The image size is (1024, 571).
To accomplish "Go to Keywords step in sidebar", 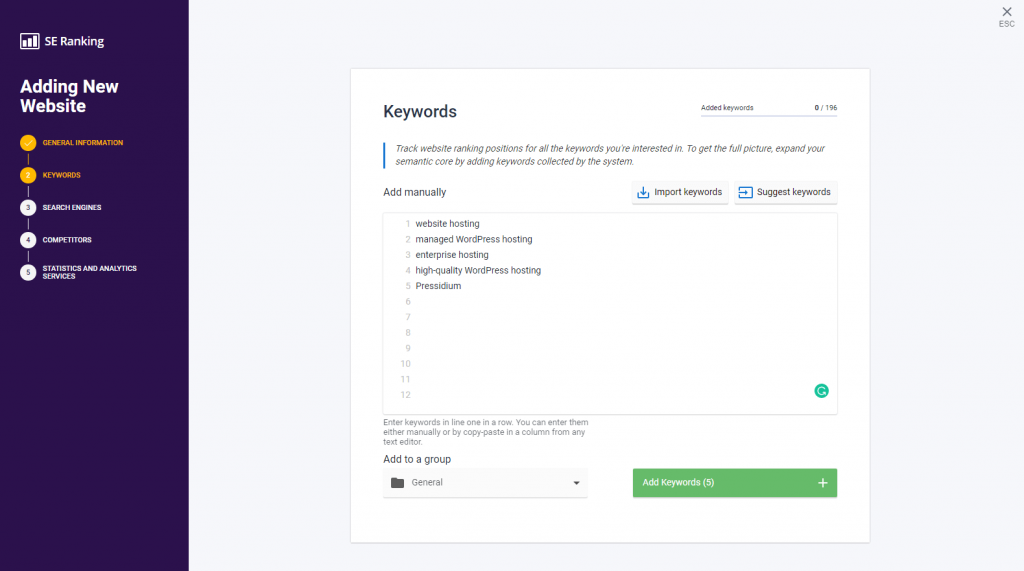I will (x=61, y=175).
